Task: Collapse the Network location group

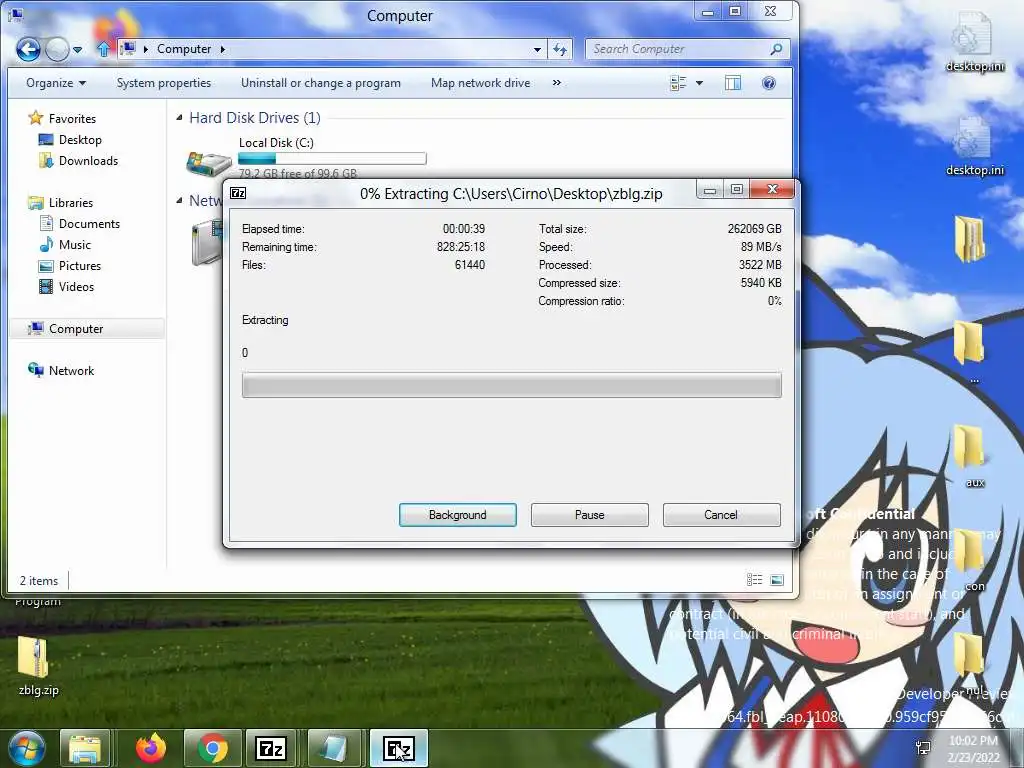Action: [179, 201]
